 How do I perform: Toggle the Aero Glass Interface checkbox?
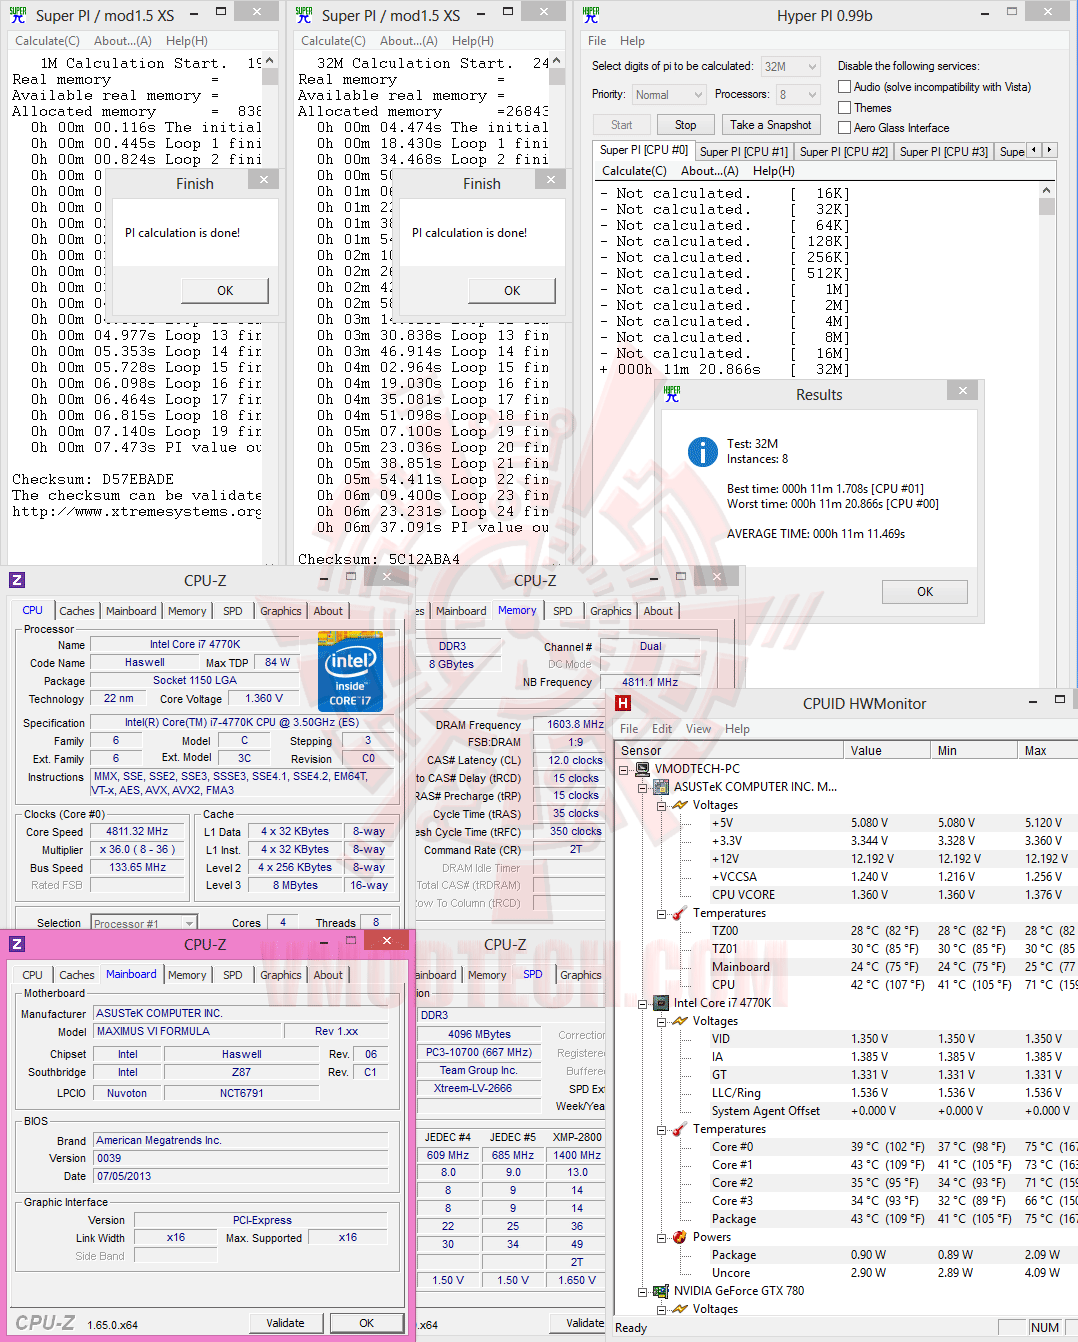[845, 128]
